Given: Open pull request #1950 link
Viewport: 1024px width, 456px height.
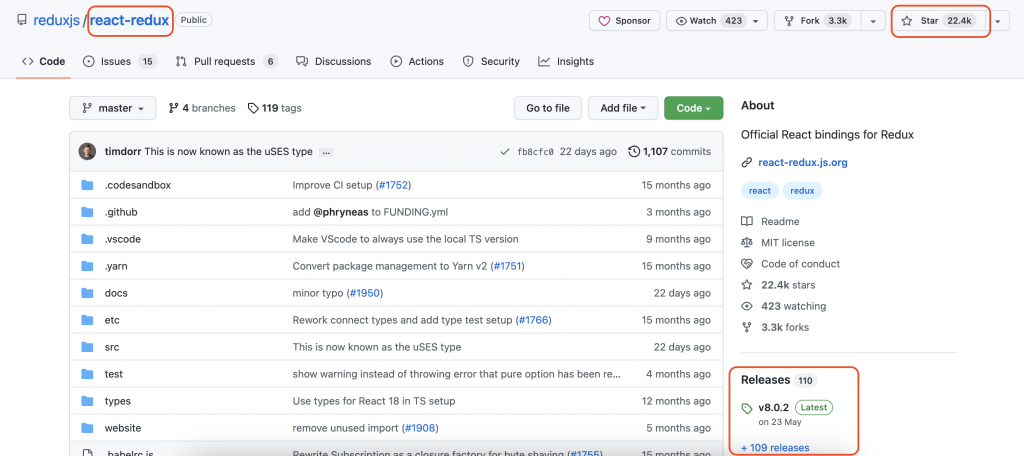Looking at the screenshot, I should [365, 293].
